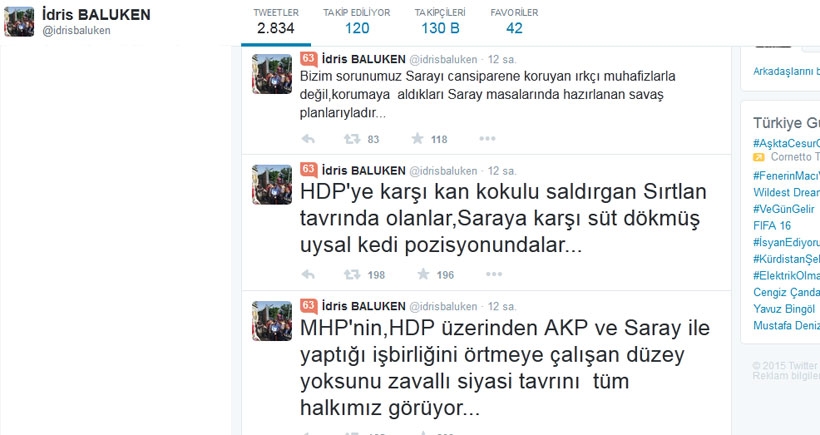Reply to the 'Bizim sorunumuz' tweet
This screenshot has width=820, height=435.
308,139
